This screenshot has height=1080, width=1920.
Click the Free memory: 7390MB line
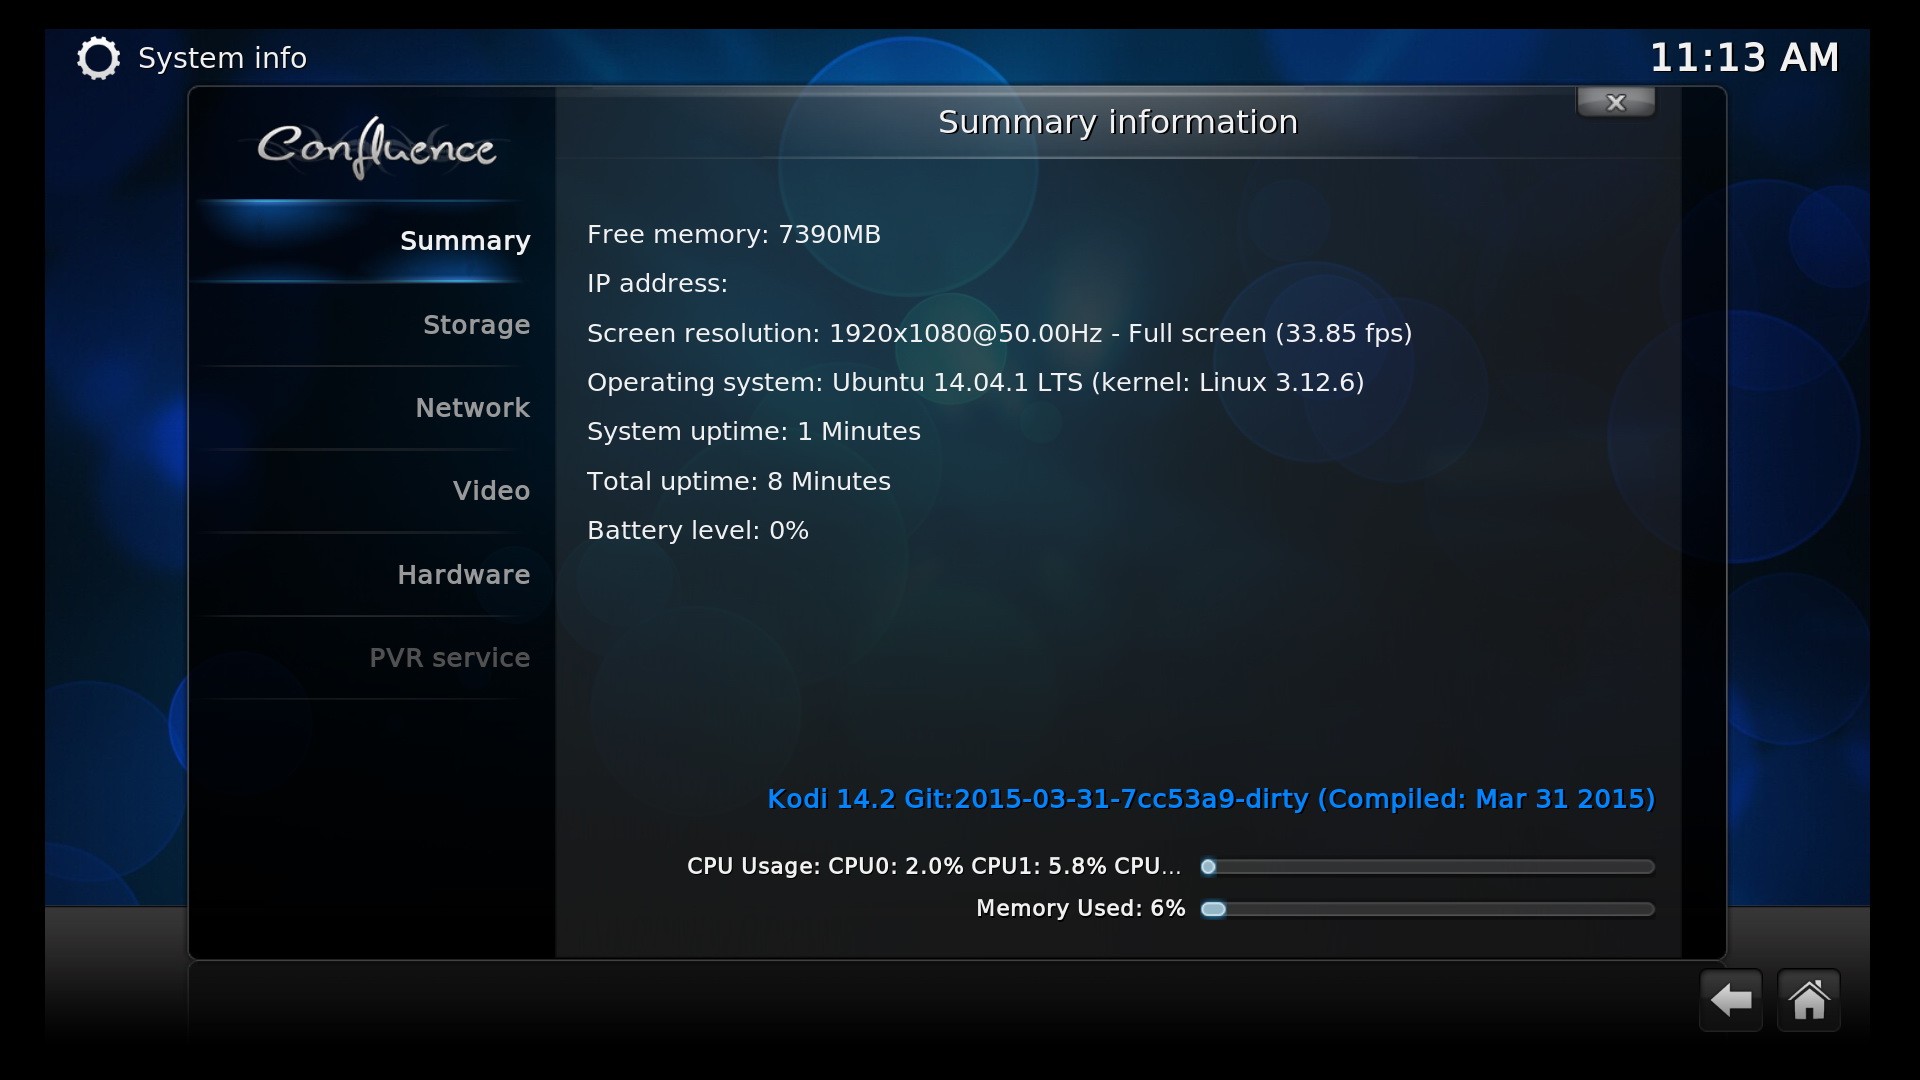(x=734, y=234)
